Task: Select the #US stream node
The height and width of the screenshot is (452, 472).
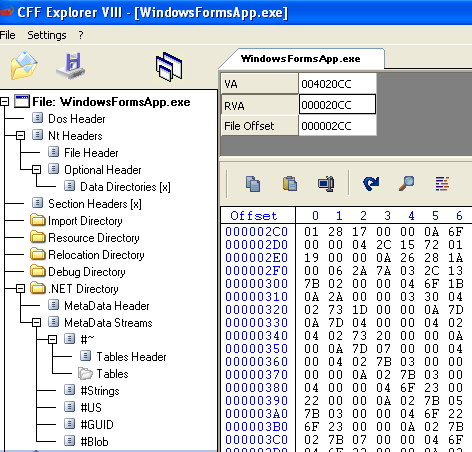Action: 91,407
